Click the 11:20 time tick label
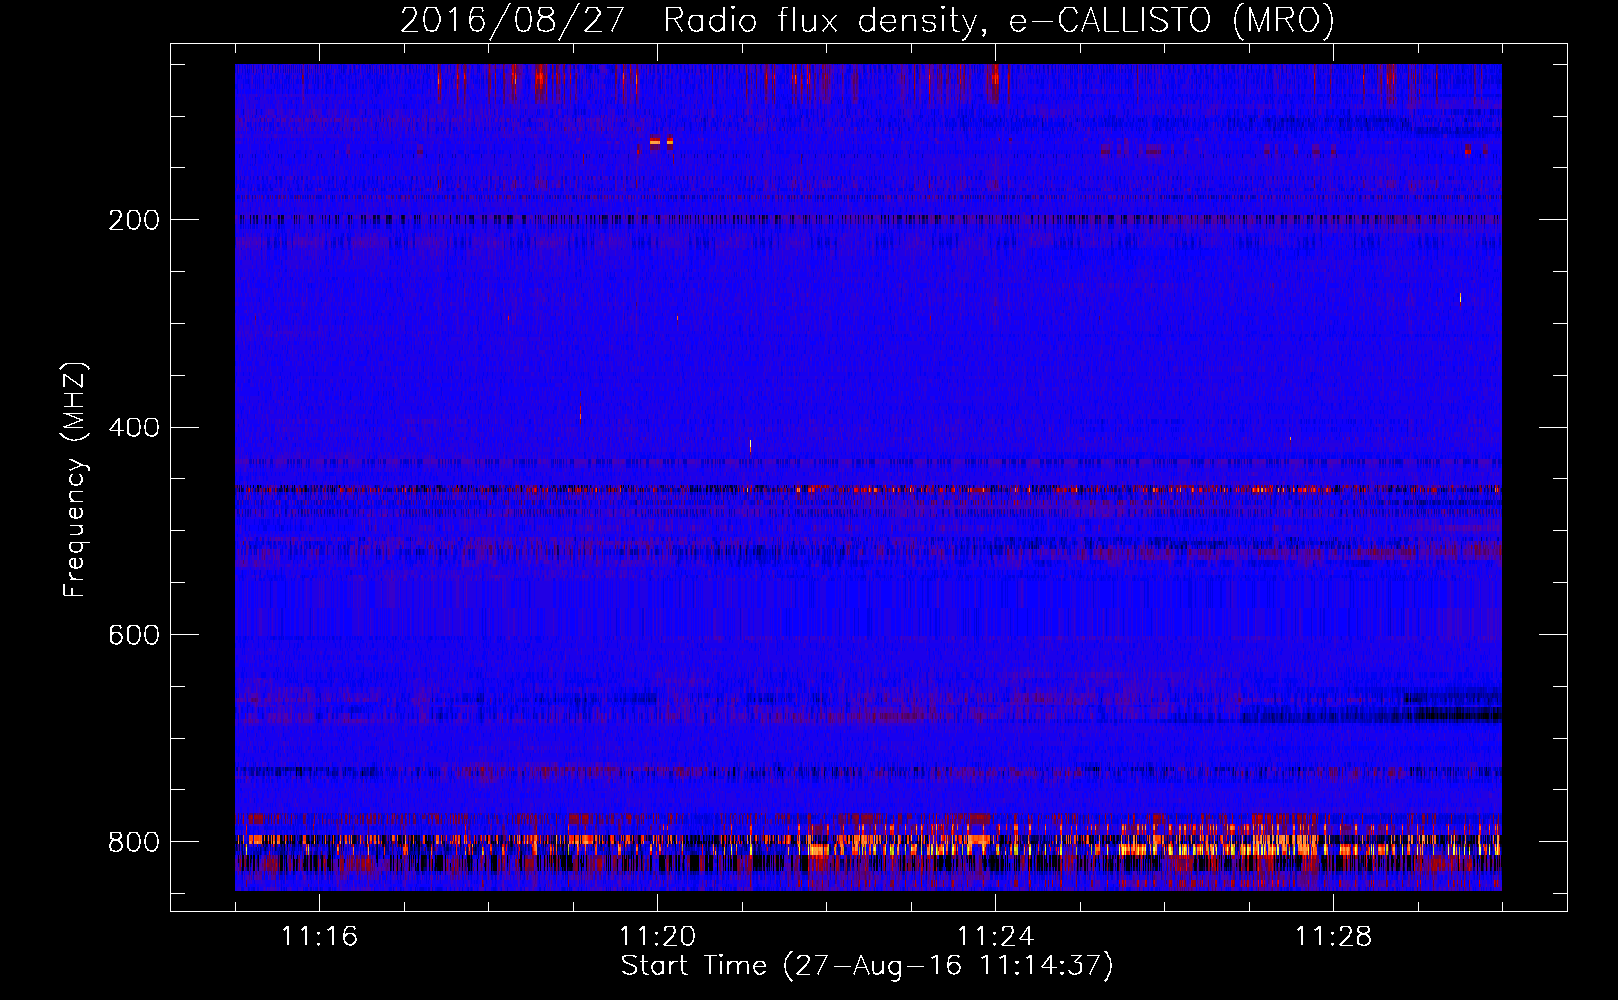This screenshot has width=1618, height=1000. (657, 936)
